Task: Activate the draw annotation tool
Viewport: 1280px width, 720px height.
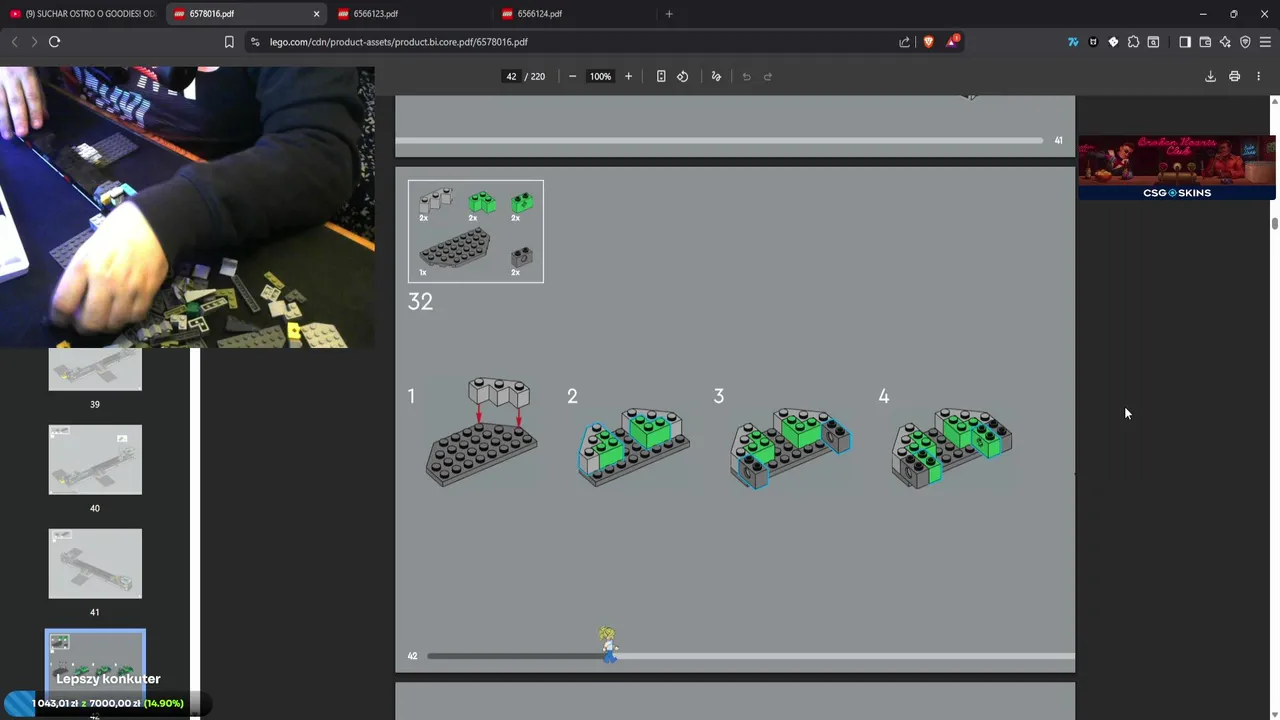Action: click(716, 76)
